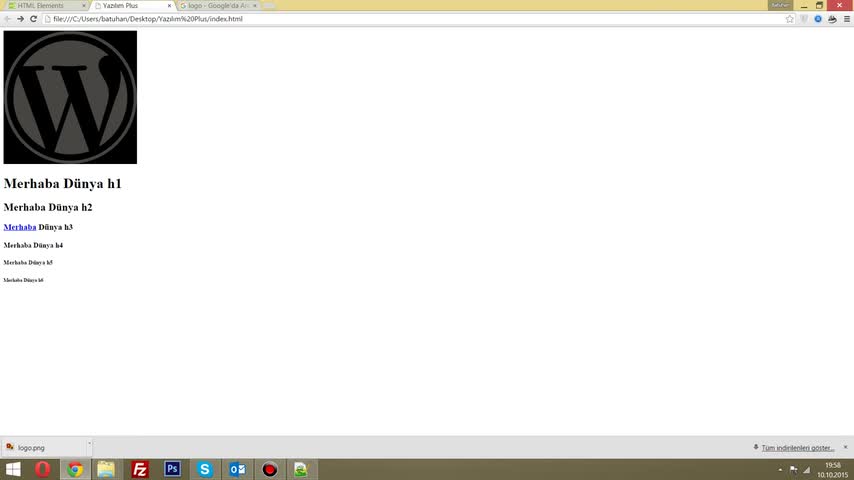Screen dimensions: 854x480
Task: Click Tüm indirilenleri göster link
Action: [797, 448]
